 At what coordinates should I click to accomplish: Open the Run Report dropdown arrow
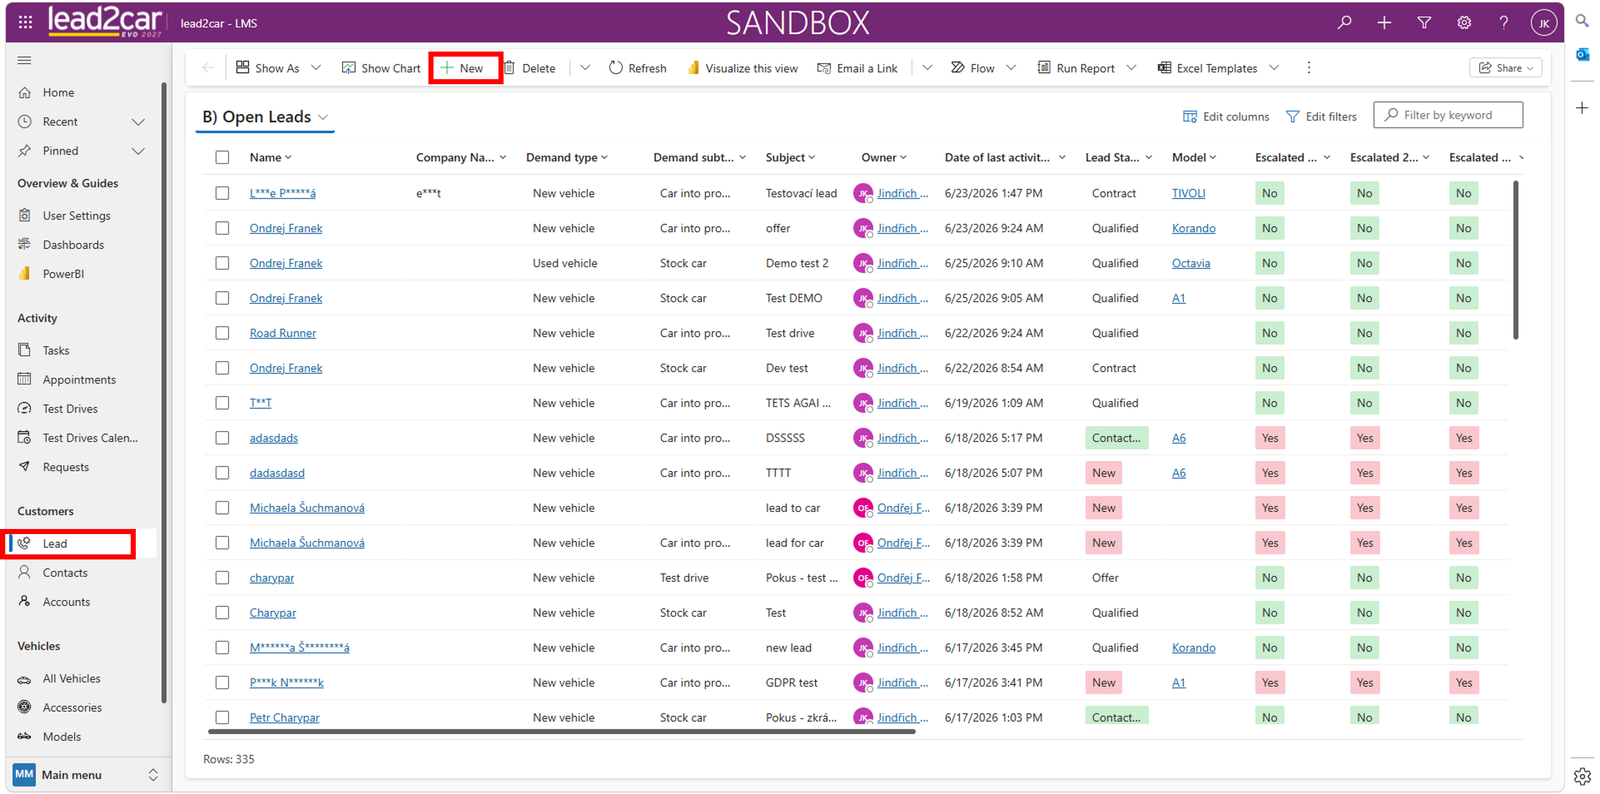coord(1131,68)
